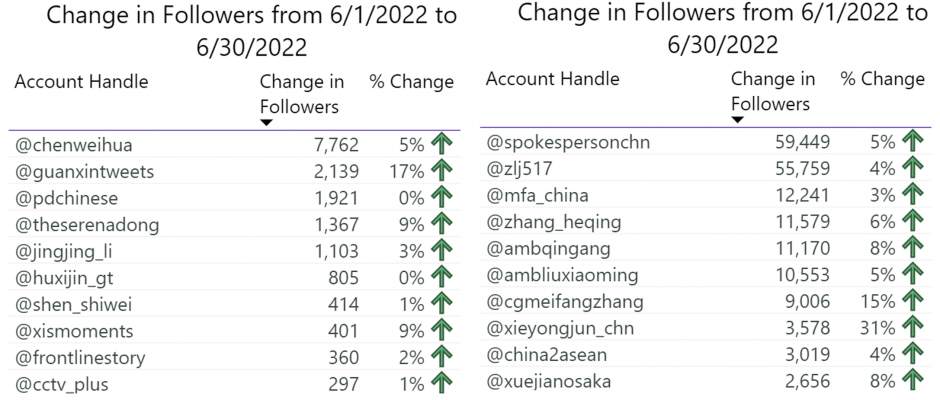Click the trend arrow in the @spokespersonchn row
The width and height of the screenshot is (940, 400).
[x=913, y=142]
